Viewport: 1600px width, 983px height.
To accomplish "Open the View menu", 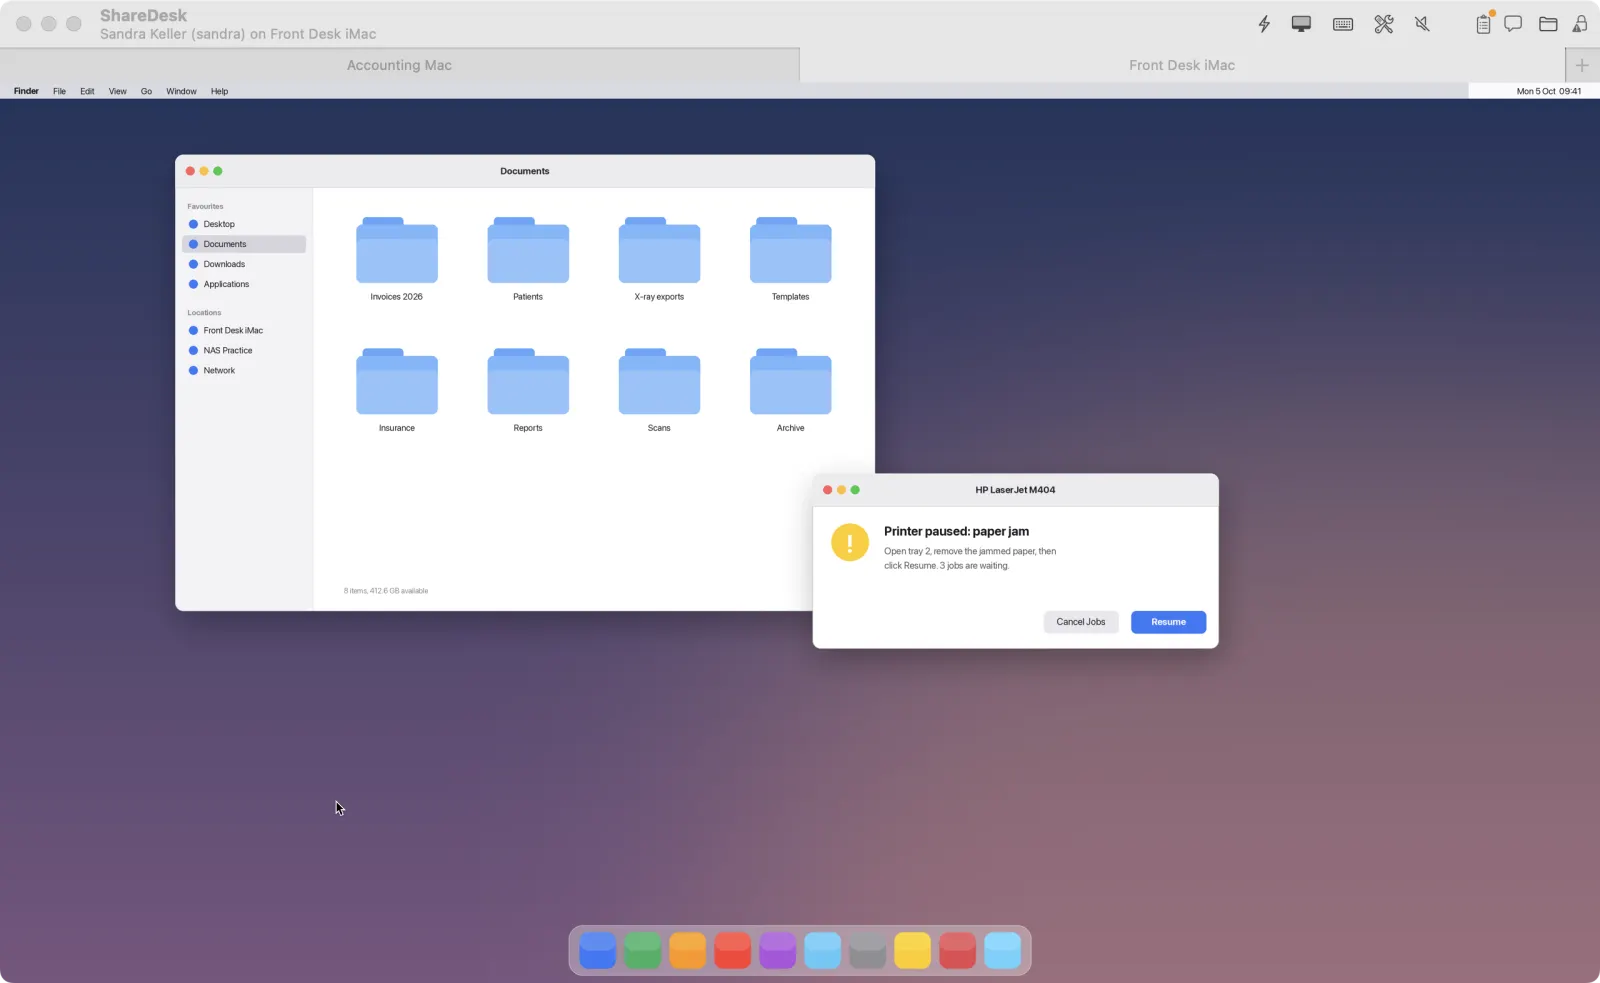I will click(117, 91).
